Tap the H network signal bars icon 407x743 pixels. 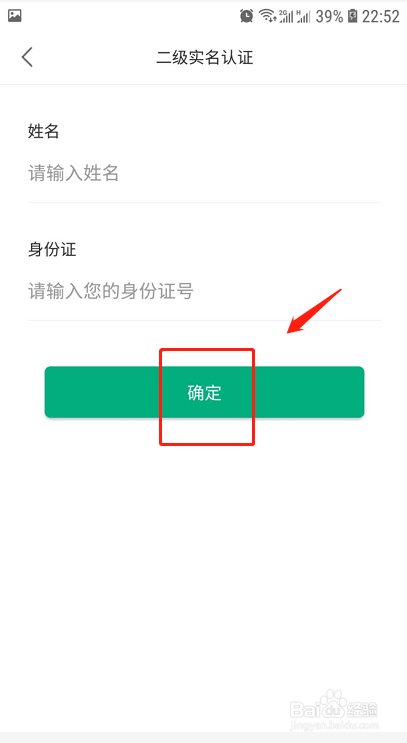click(303, 16)
